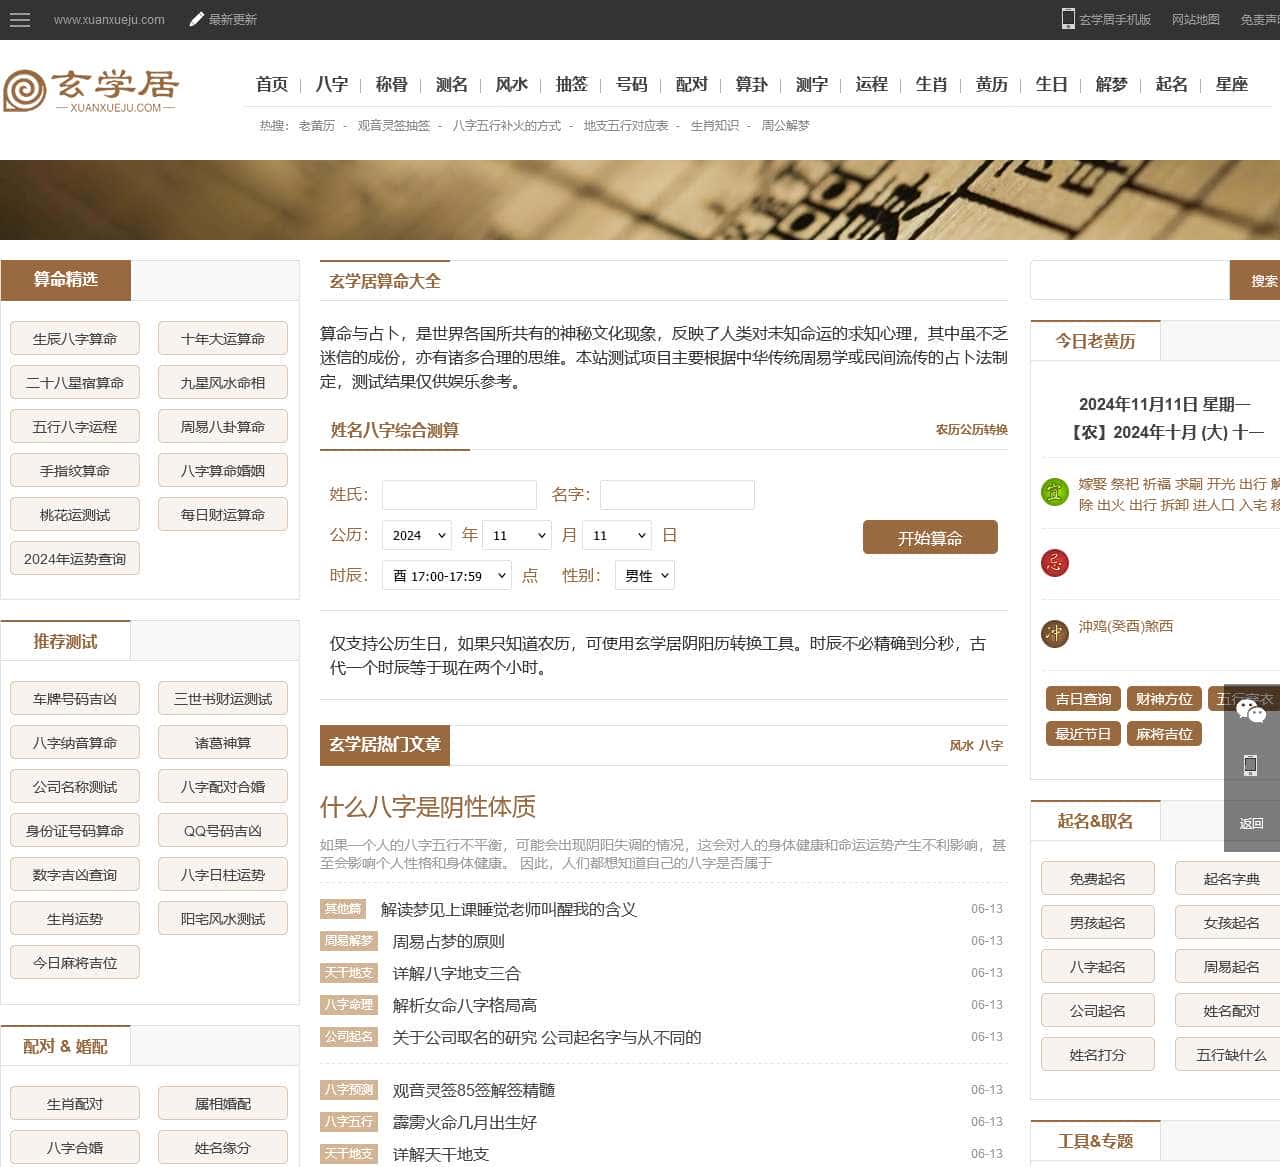Open article 周易占梦的原则

click(x=448, y=942)
